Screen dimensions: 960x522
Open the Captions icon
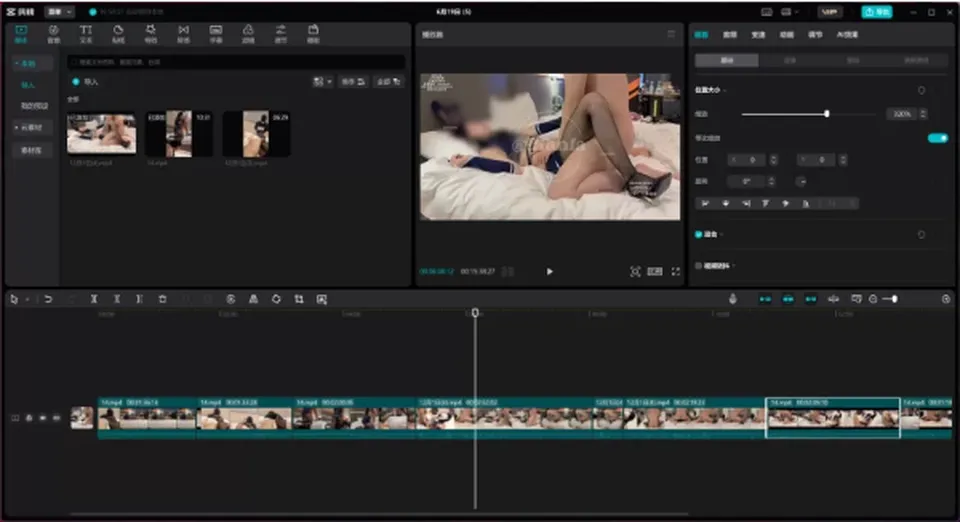tap(216, 34)
